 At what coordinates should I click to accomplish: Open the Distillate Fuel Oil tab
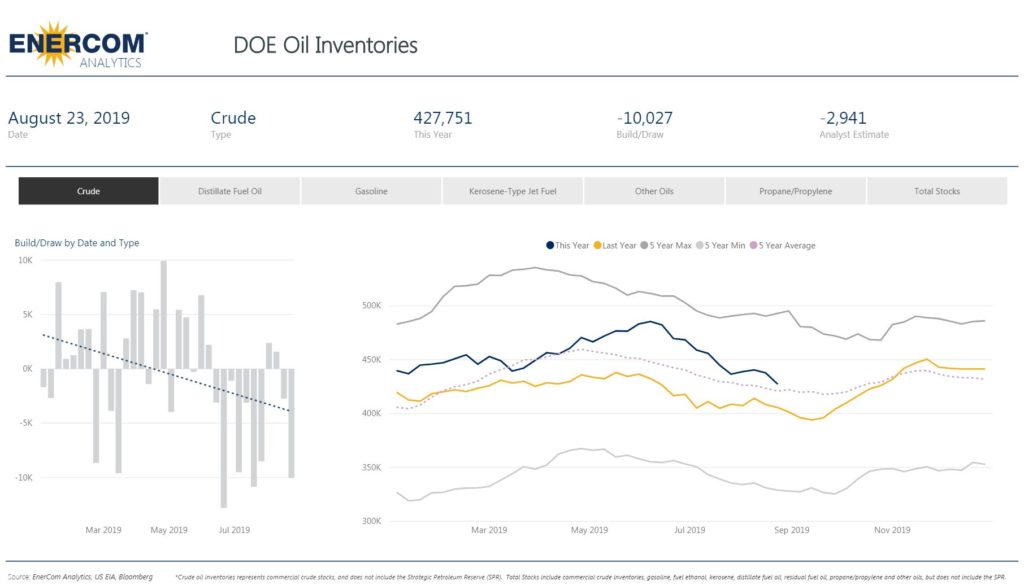coord(229,190)
